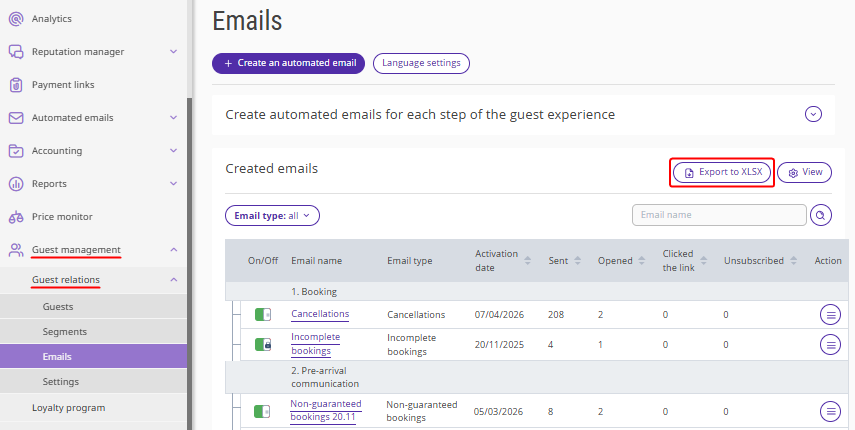Viewport: 855px width, 430px height.
Task: Toggle the Cancellations email on/off switch
Action: 263,315
